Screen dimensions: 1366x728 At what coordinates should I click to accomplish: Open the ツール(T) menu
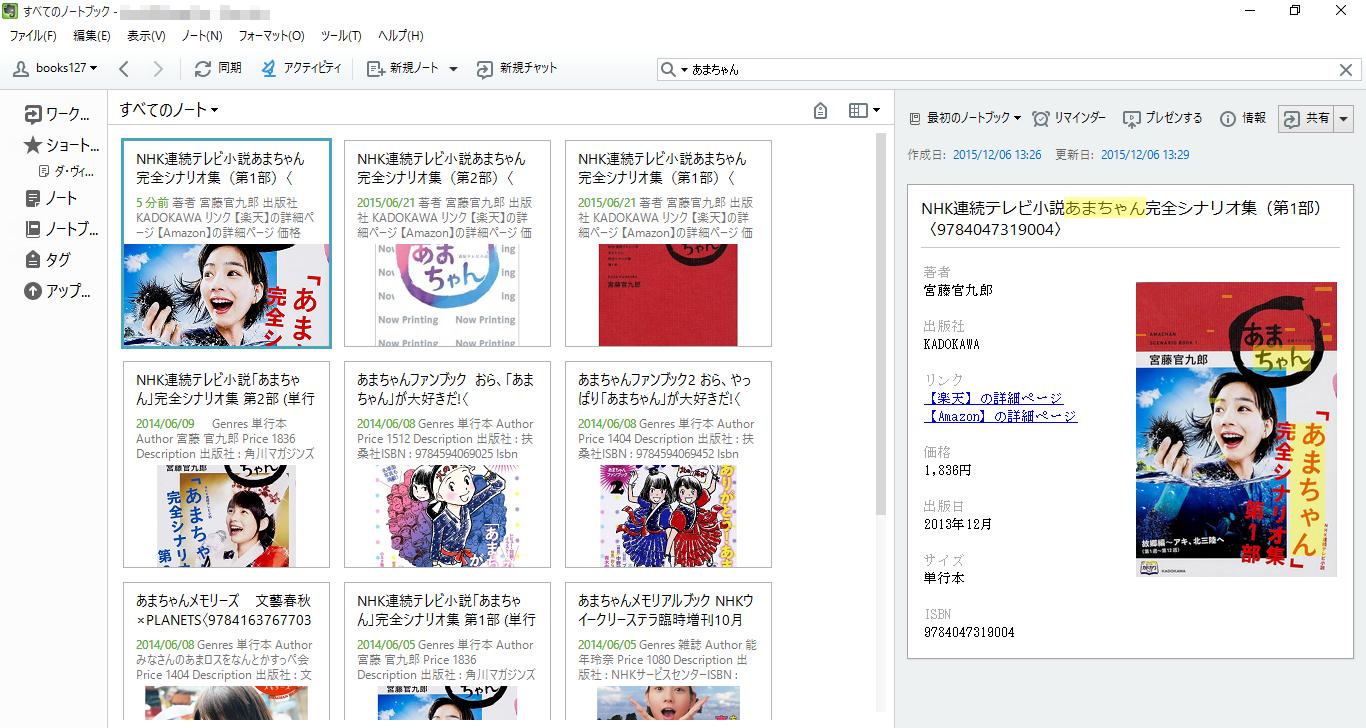click(341, 36)
